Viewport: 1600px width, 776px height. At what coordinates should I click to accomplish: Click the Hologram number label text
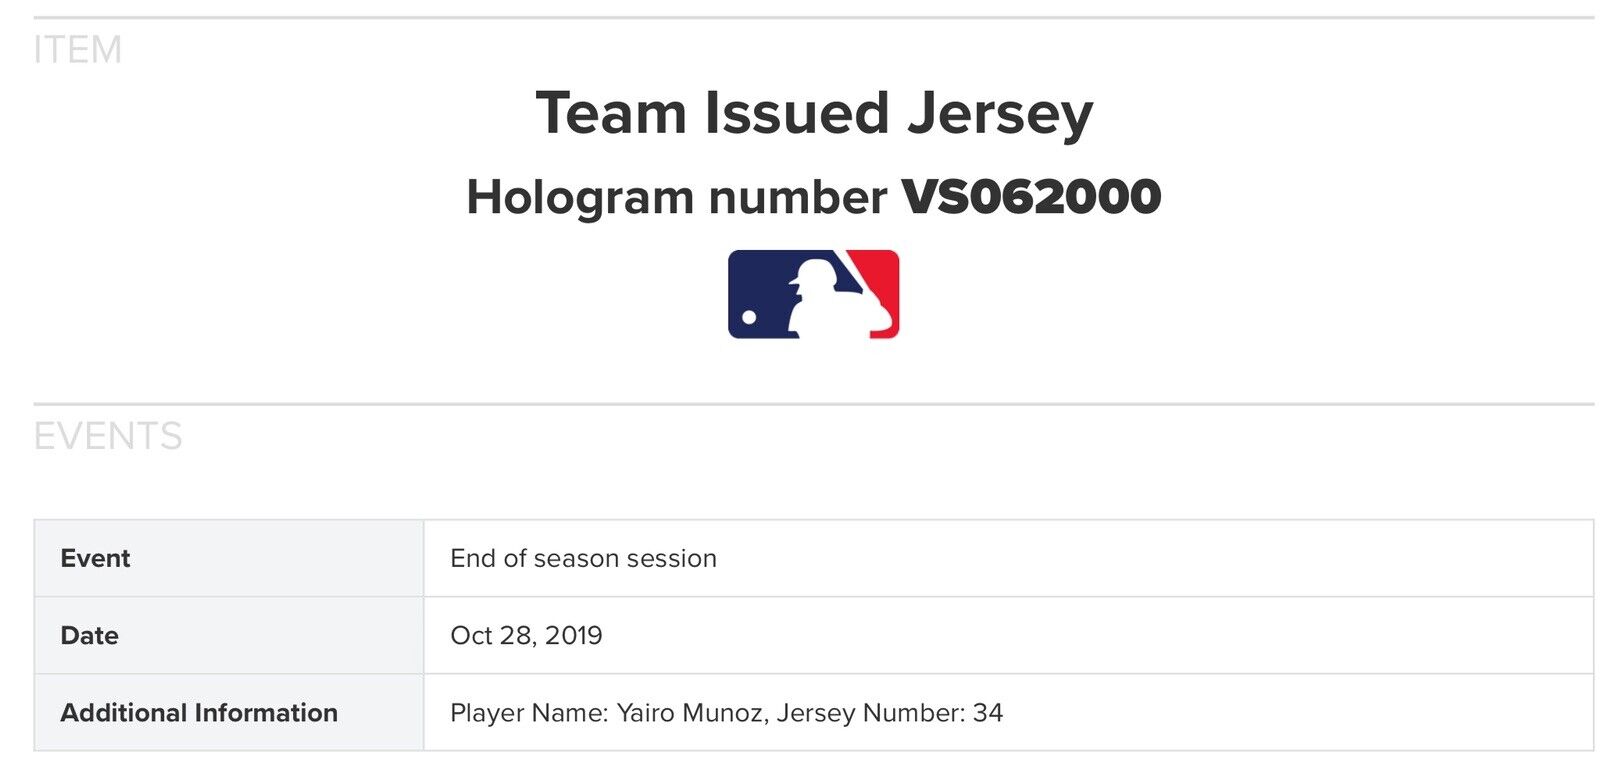coord(676,197)
